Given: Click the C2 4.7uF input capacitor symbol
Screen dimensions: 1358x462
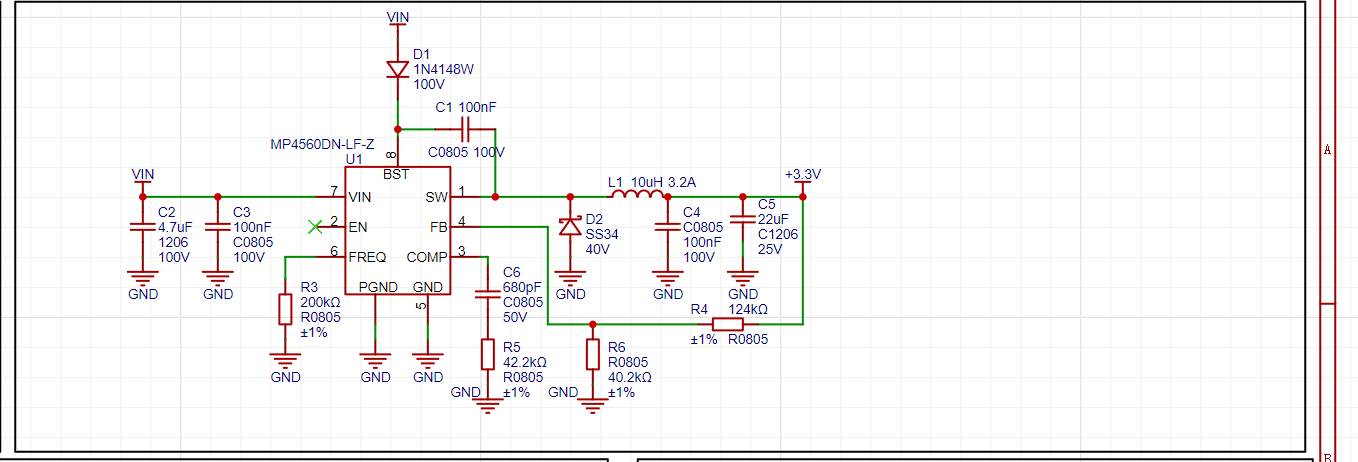Looking at the screenshot, I should pos(143,228).
